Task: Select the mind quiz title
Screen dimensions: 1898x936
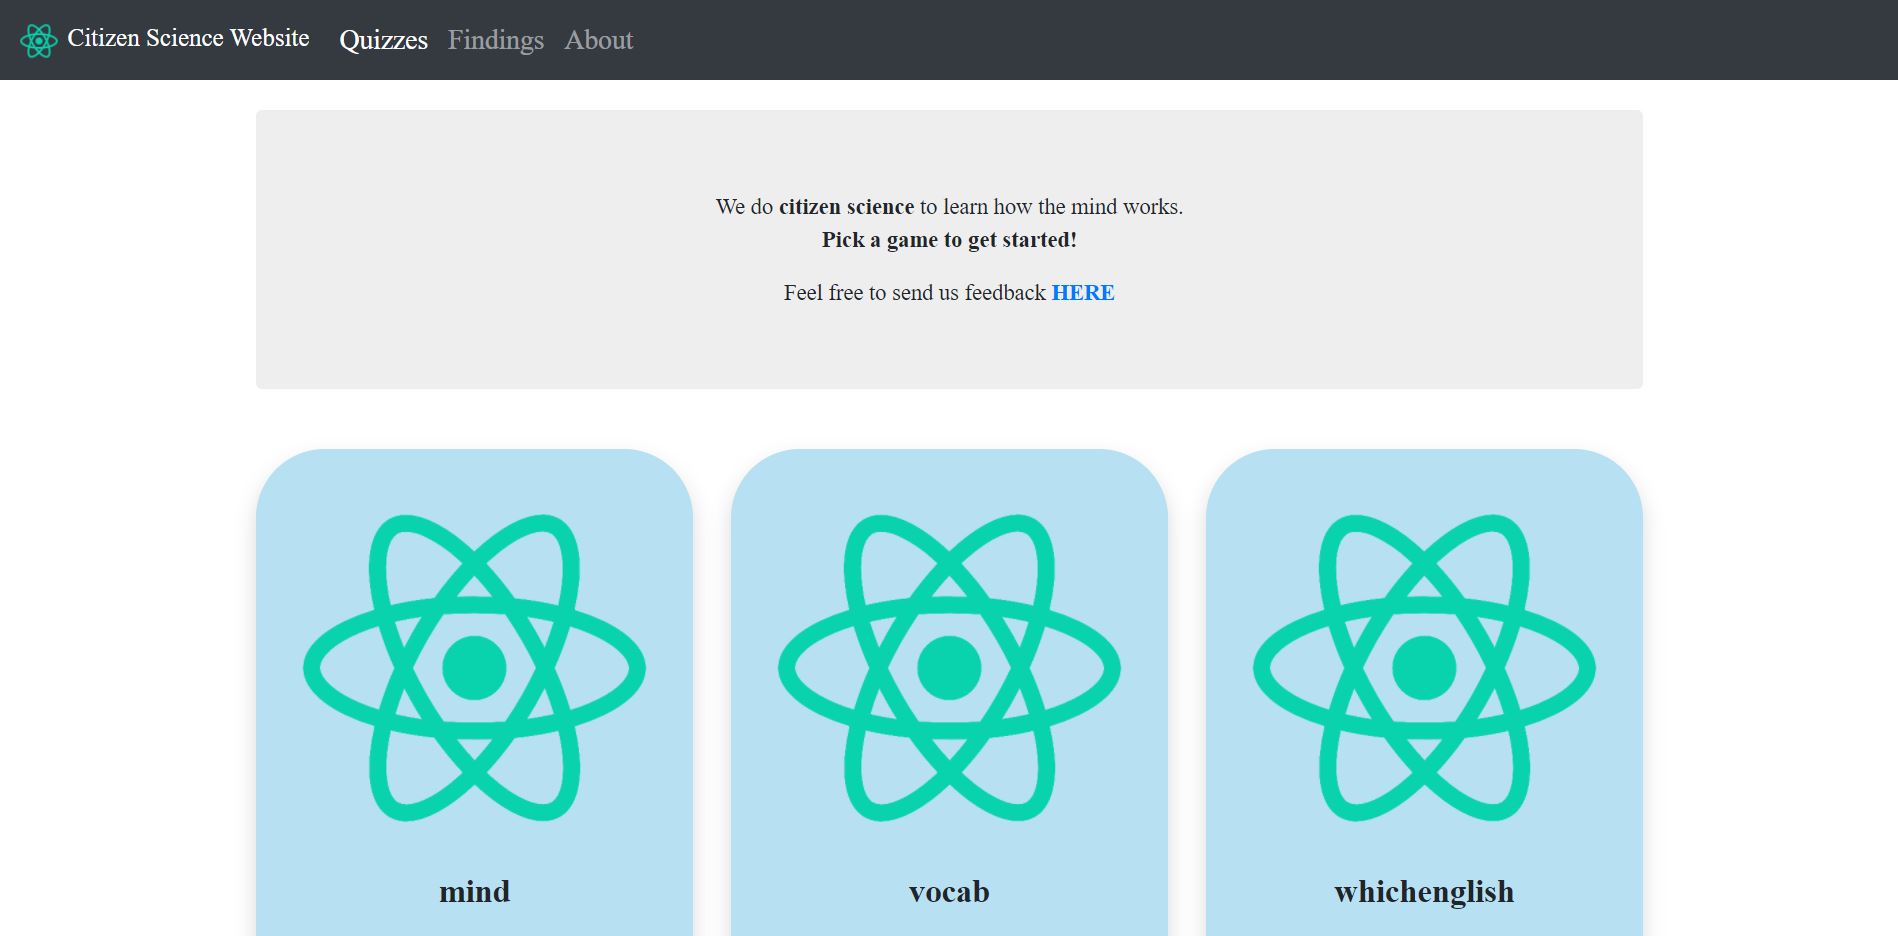Action: (x=474, y=891)
